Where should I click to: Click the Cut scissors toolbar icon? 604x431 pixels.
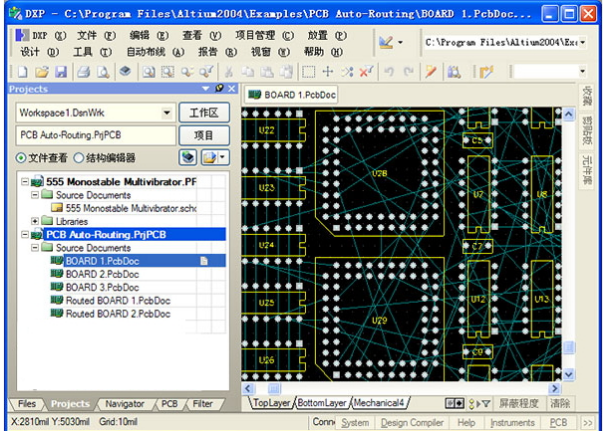click(229, 72)
